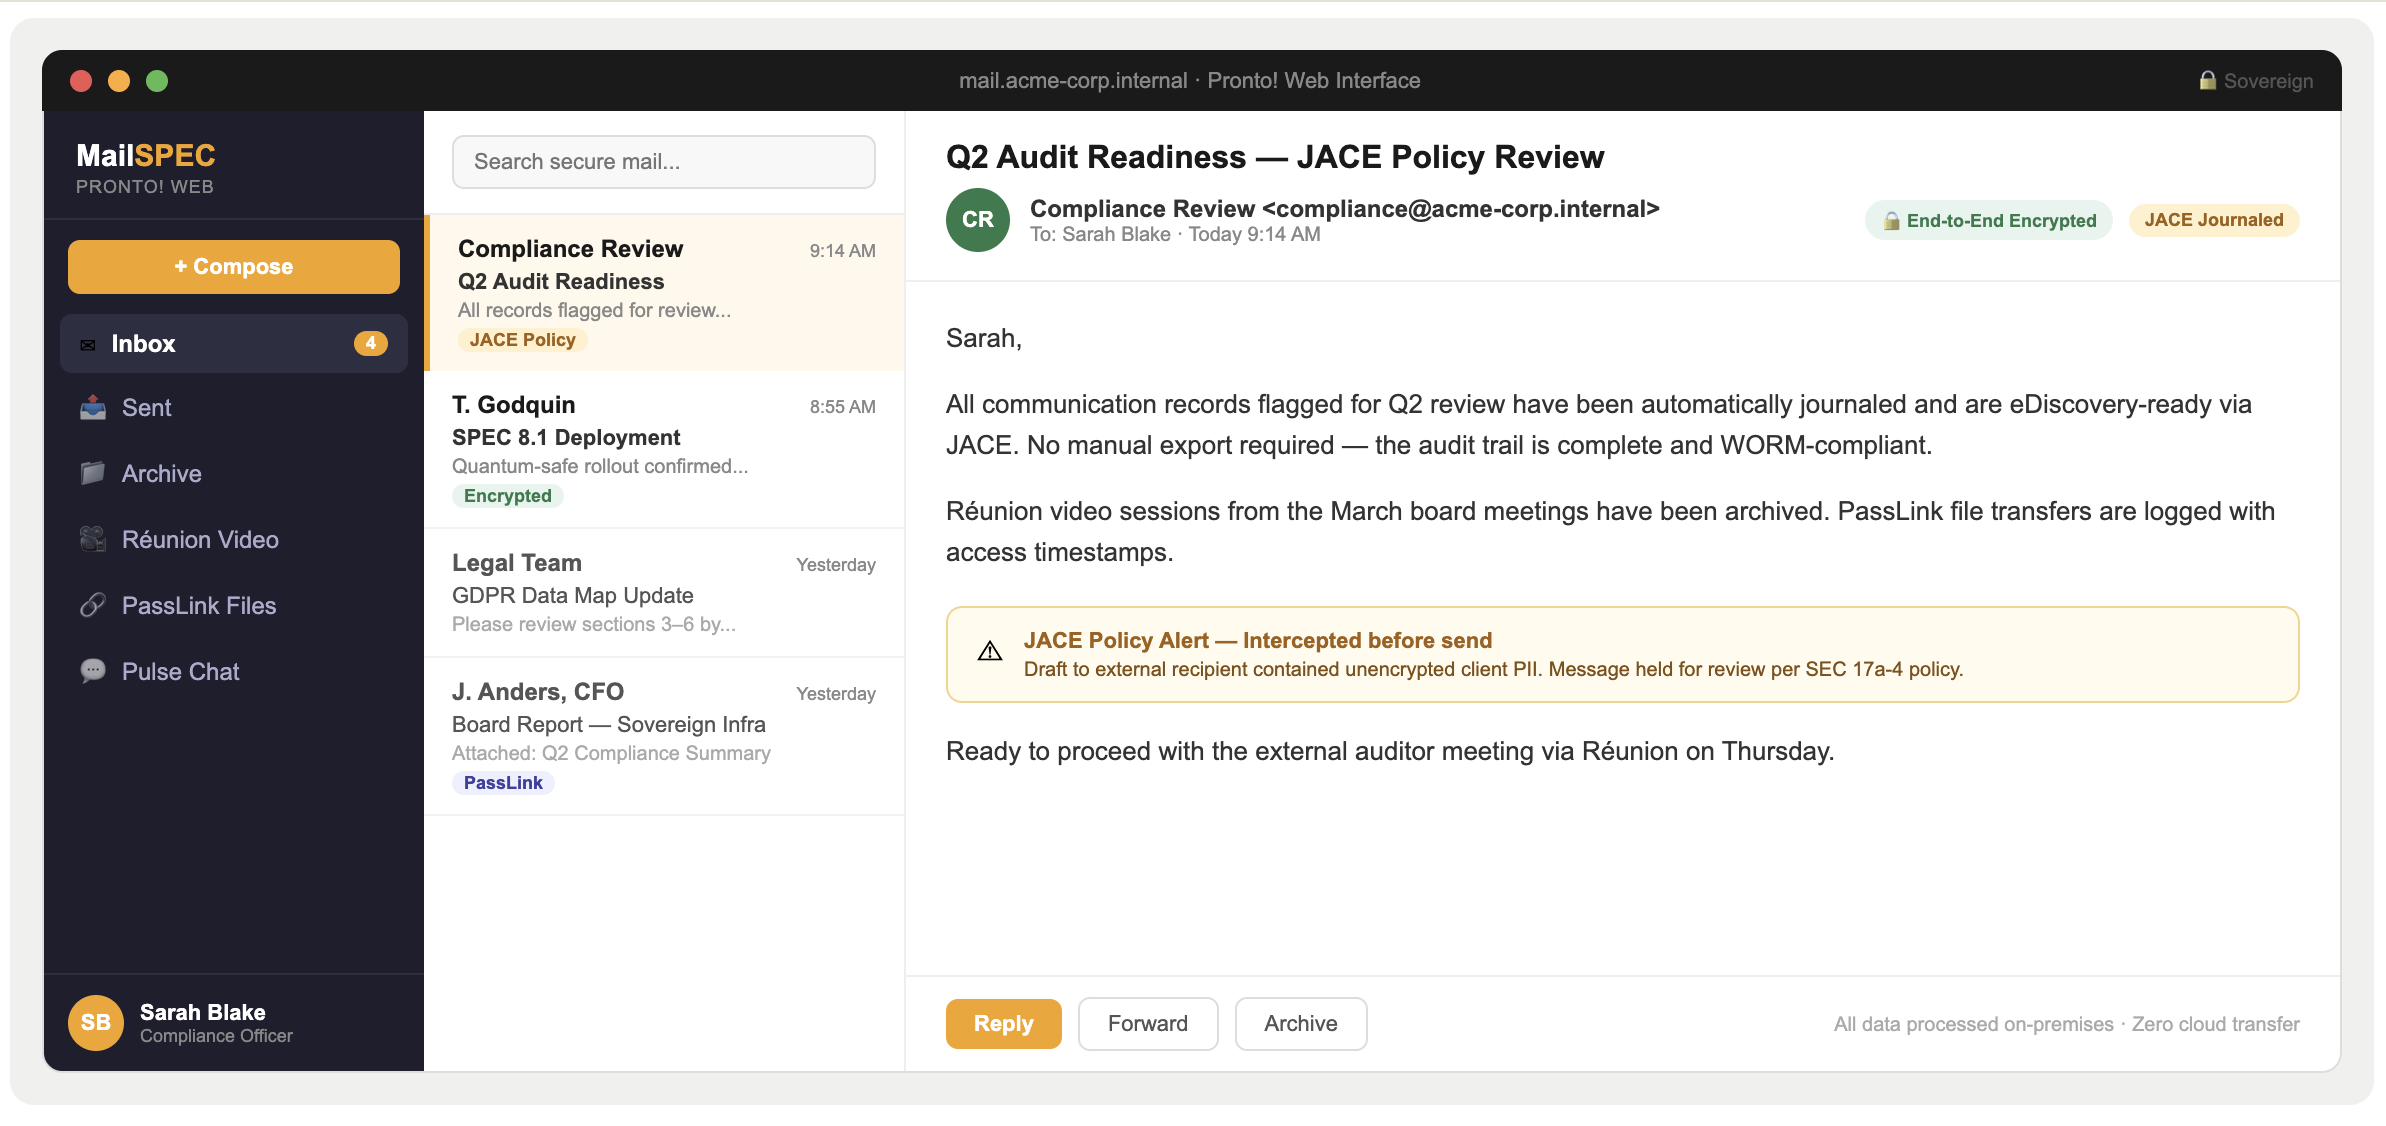Open the T. Godquin SPEC 8.1 Deployment email
The width and height of the screenshot is (2386, 1126).
[x=664, y=450]
